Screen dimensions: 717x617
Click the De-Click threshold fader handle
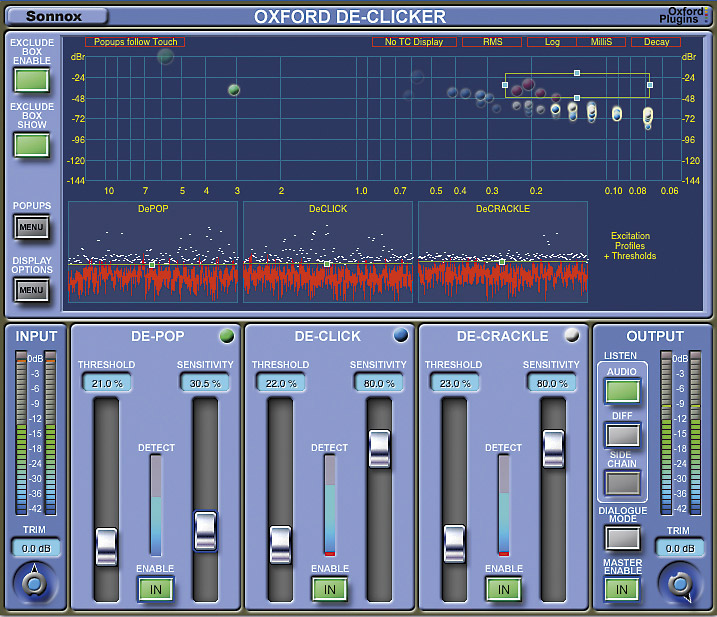tap(280, 544)
